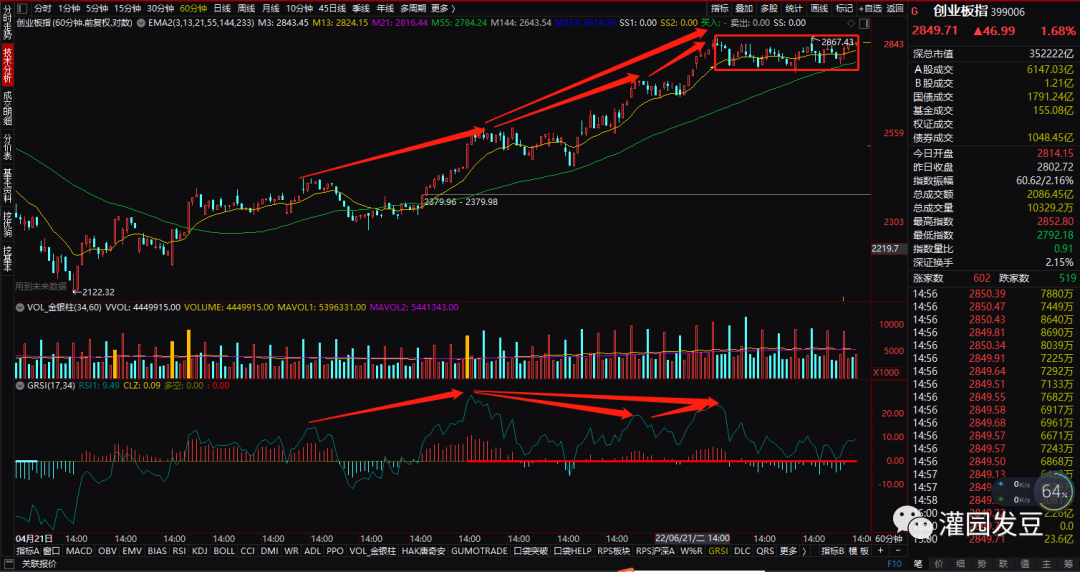Image resolution: width=1080 pixels, height=572 pixels.
Task: Select the 指标B indicator group tab
Action: 833,551
